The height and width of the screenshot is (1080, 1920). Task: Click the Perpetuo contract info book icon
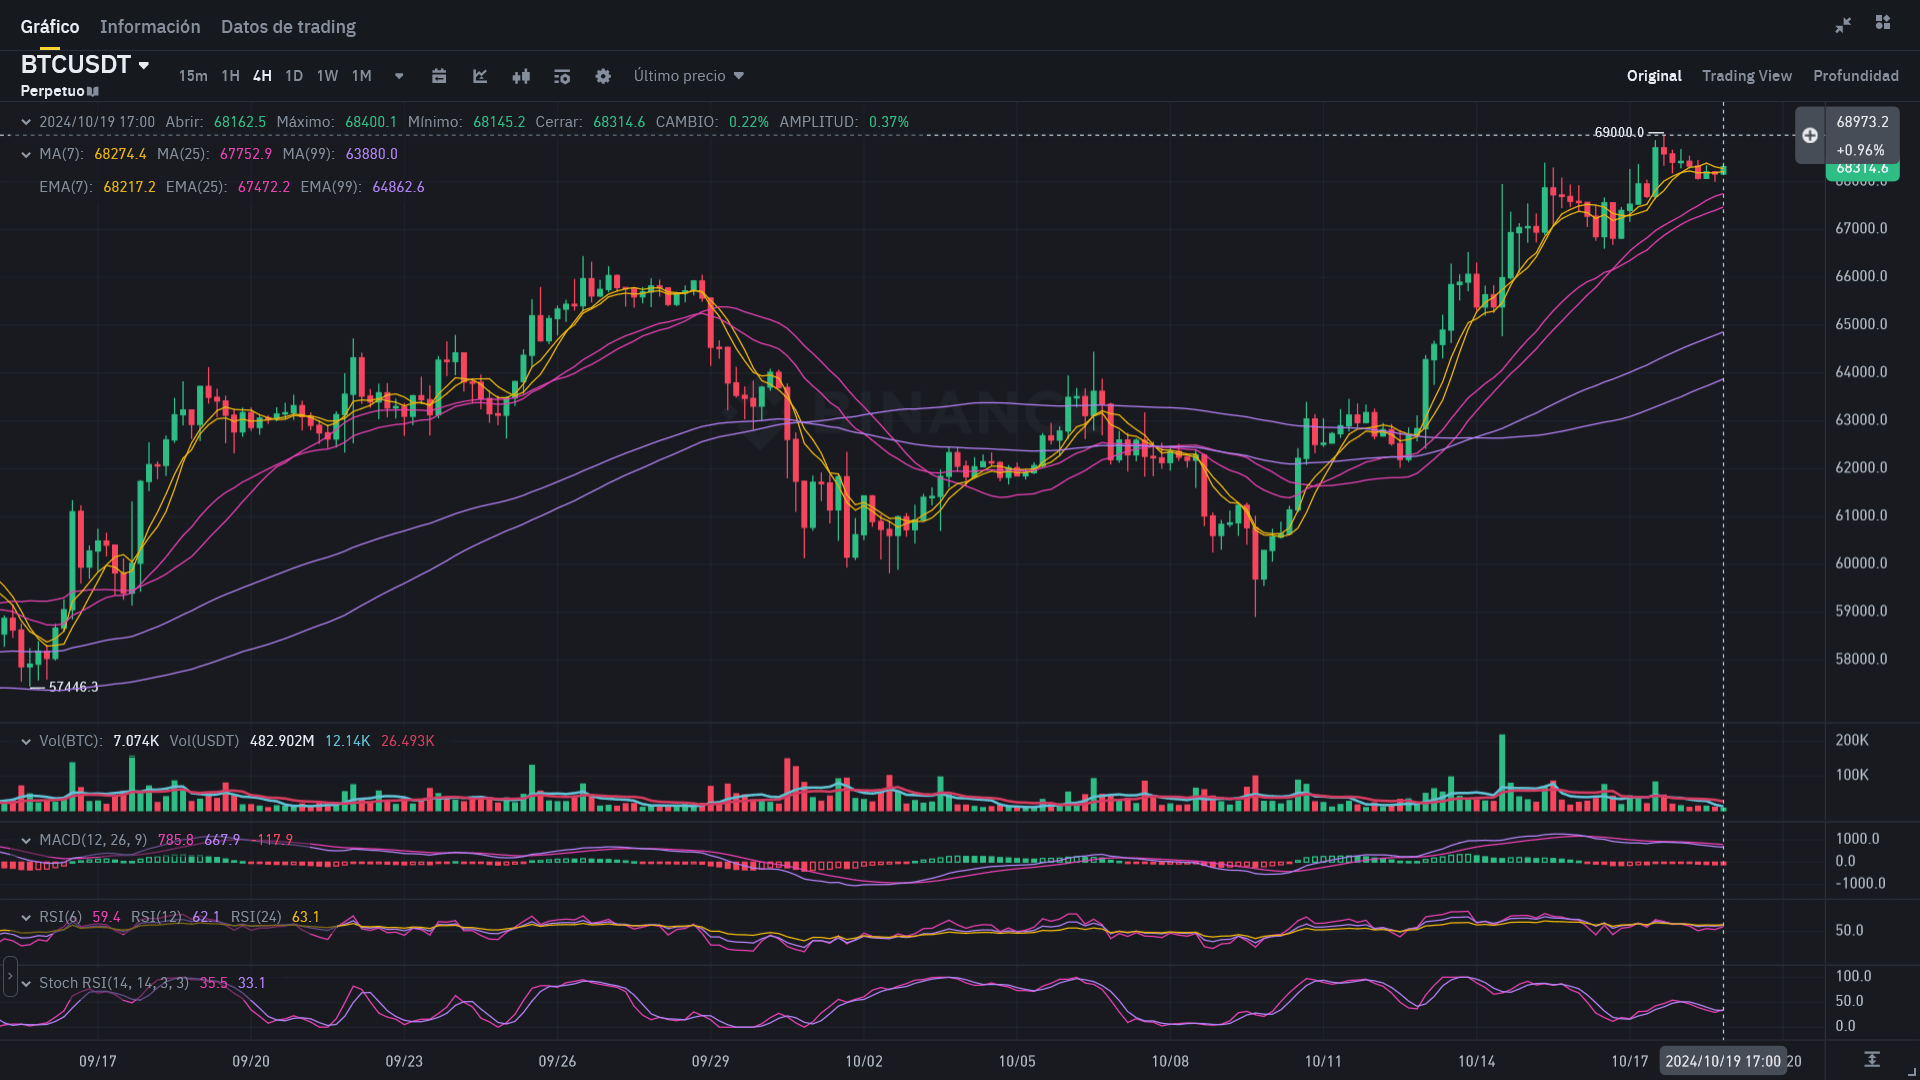(x=93, y=91)
